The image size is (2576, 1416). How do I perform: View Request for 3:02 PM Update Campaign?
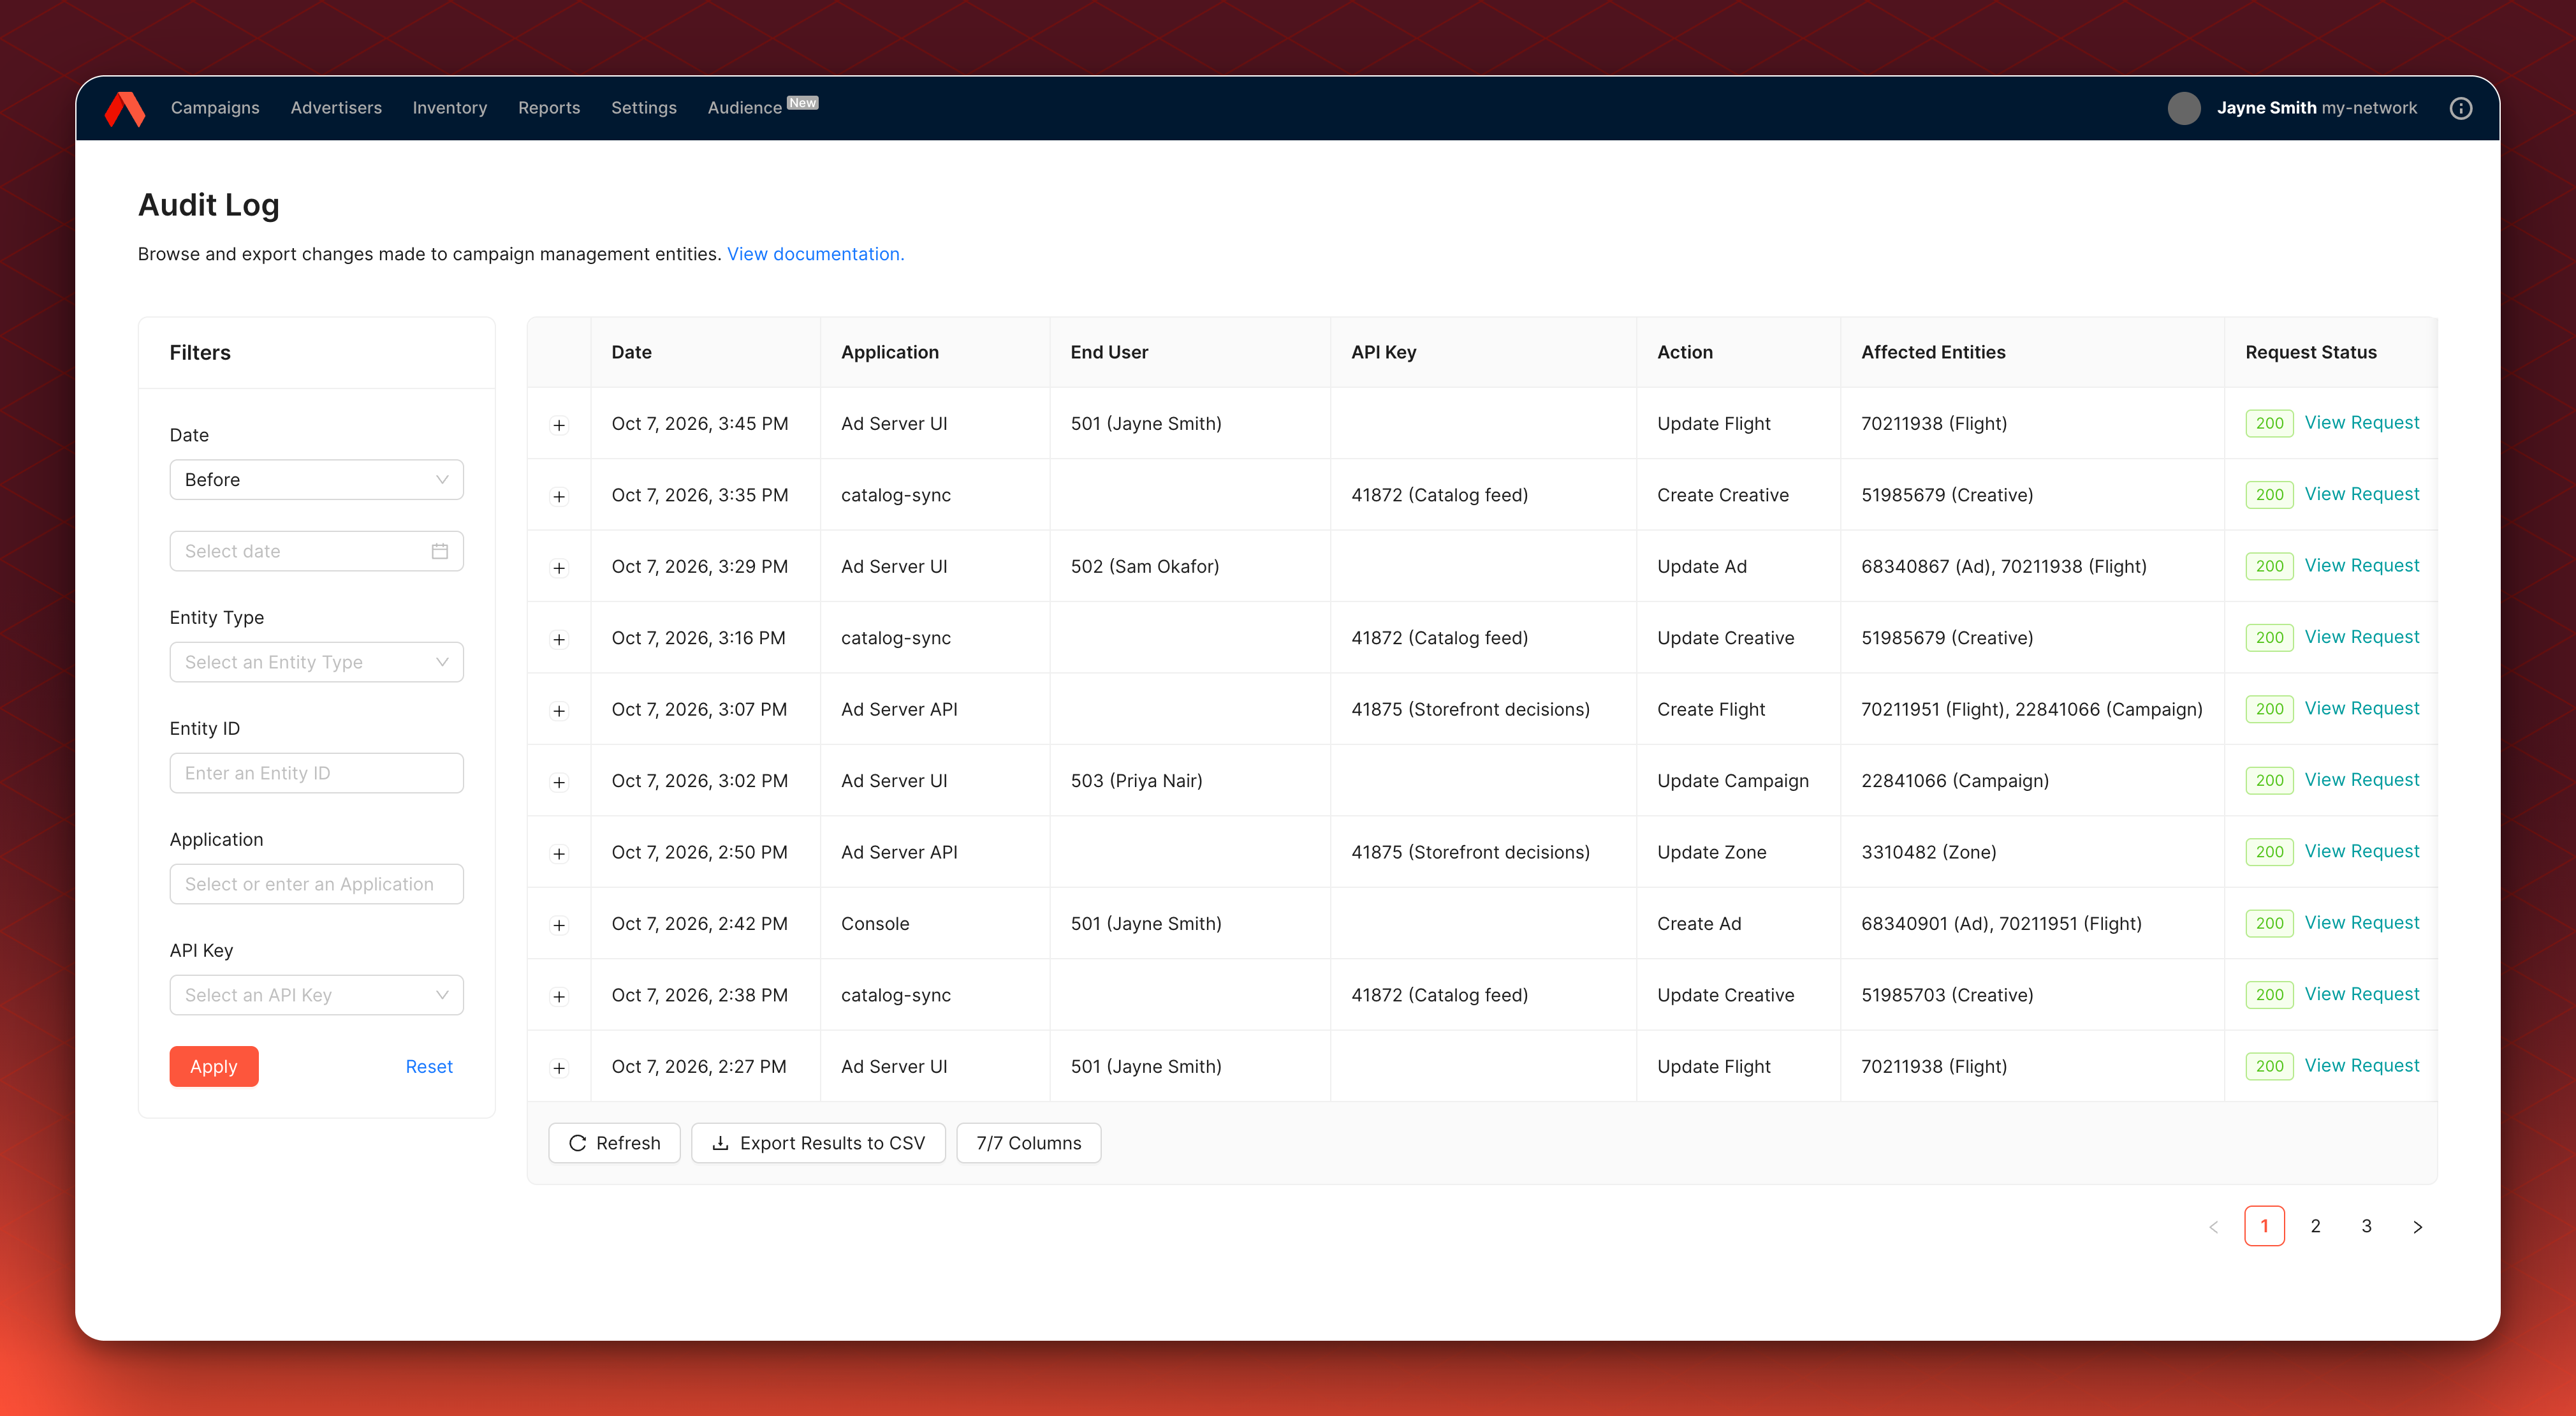(x=2362, y=780)
